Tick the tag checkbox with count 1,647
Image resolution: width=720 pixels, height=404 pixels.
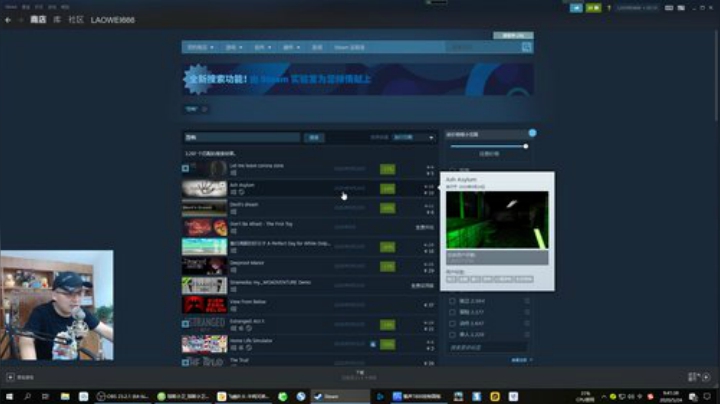(x=452, y=323)
